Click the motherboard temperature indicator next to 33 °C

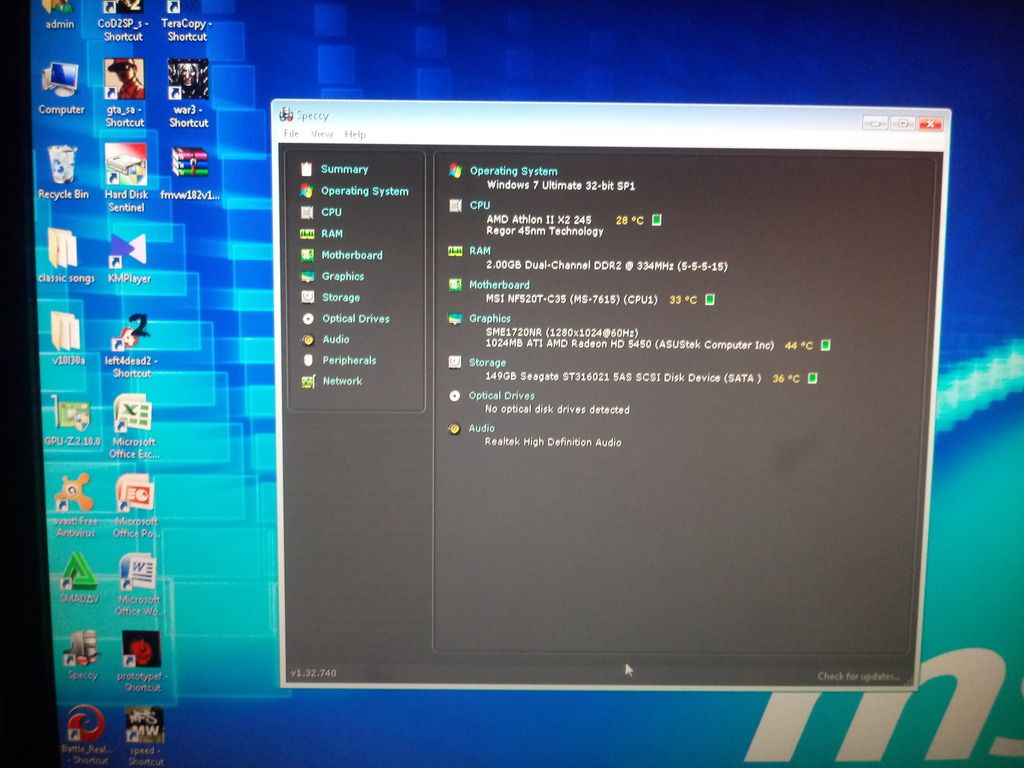[x=710, y=300]
